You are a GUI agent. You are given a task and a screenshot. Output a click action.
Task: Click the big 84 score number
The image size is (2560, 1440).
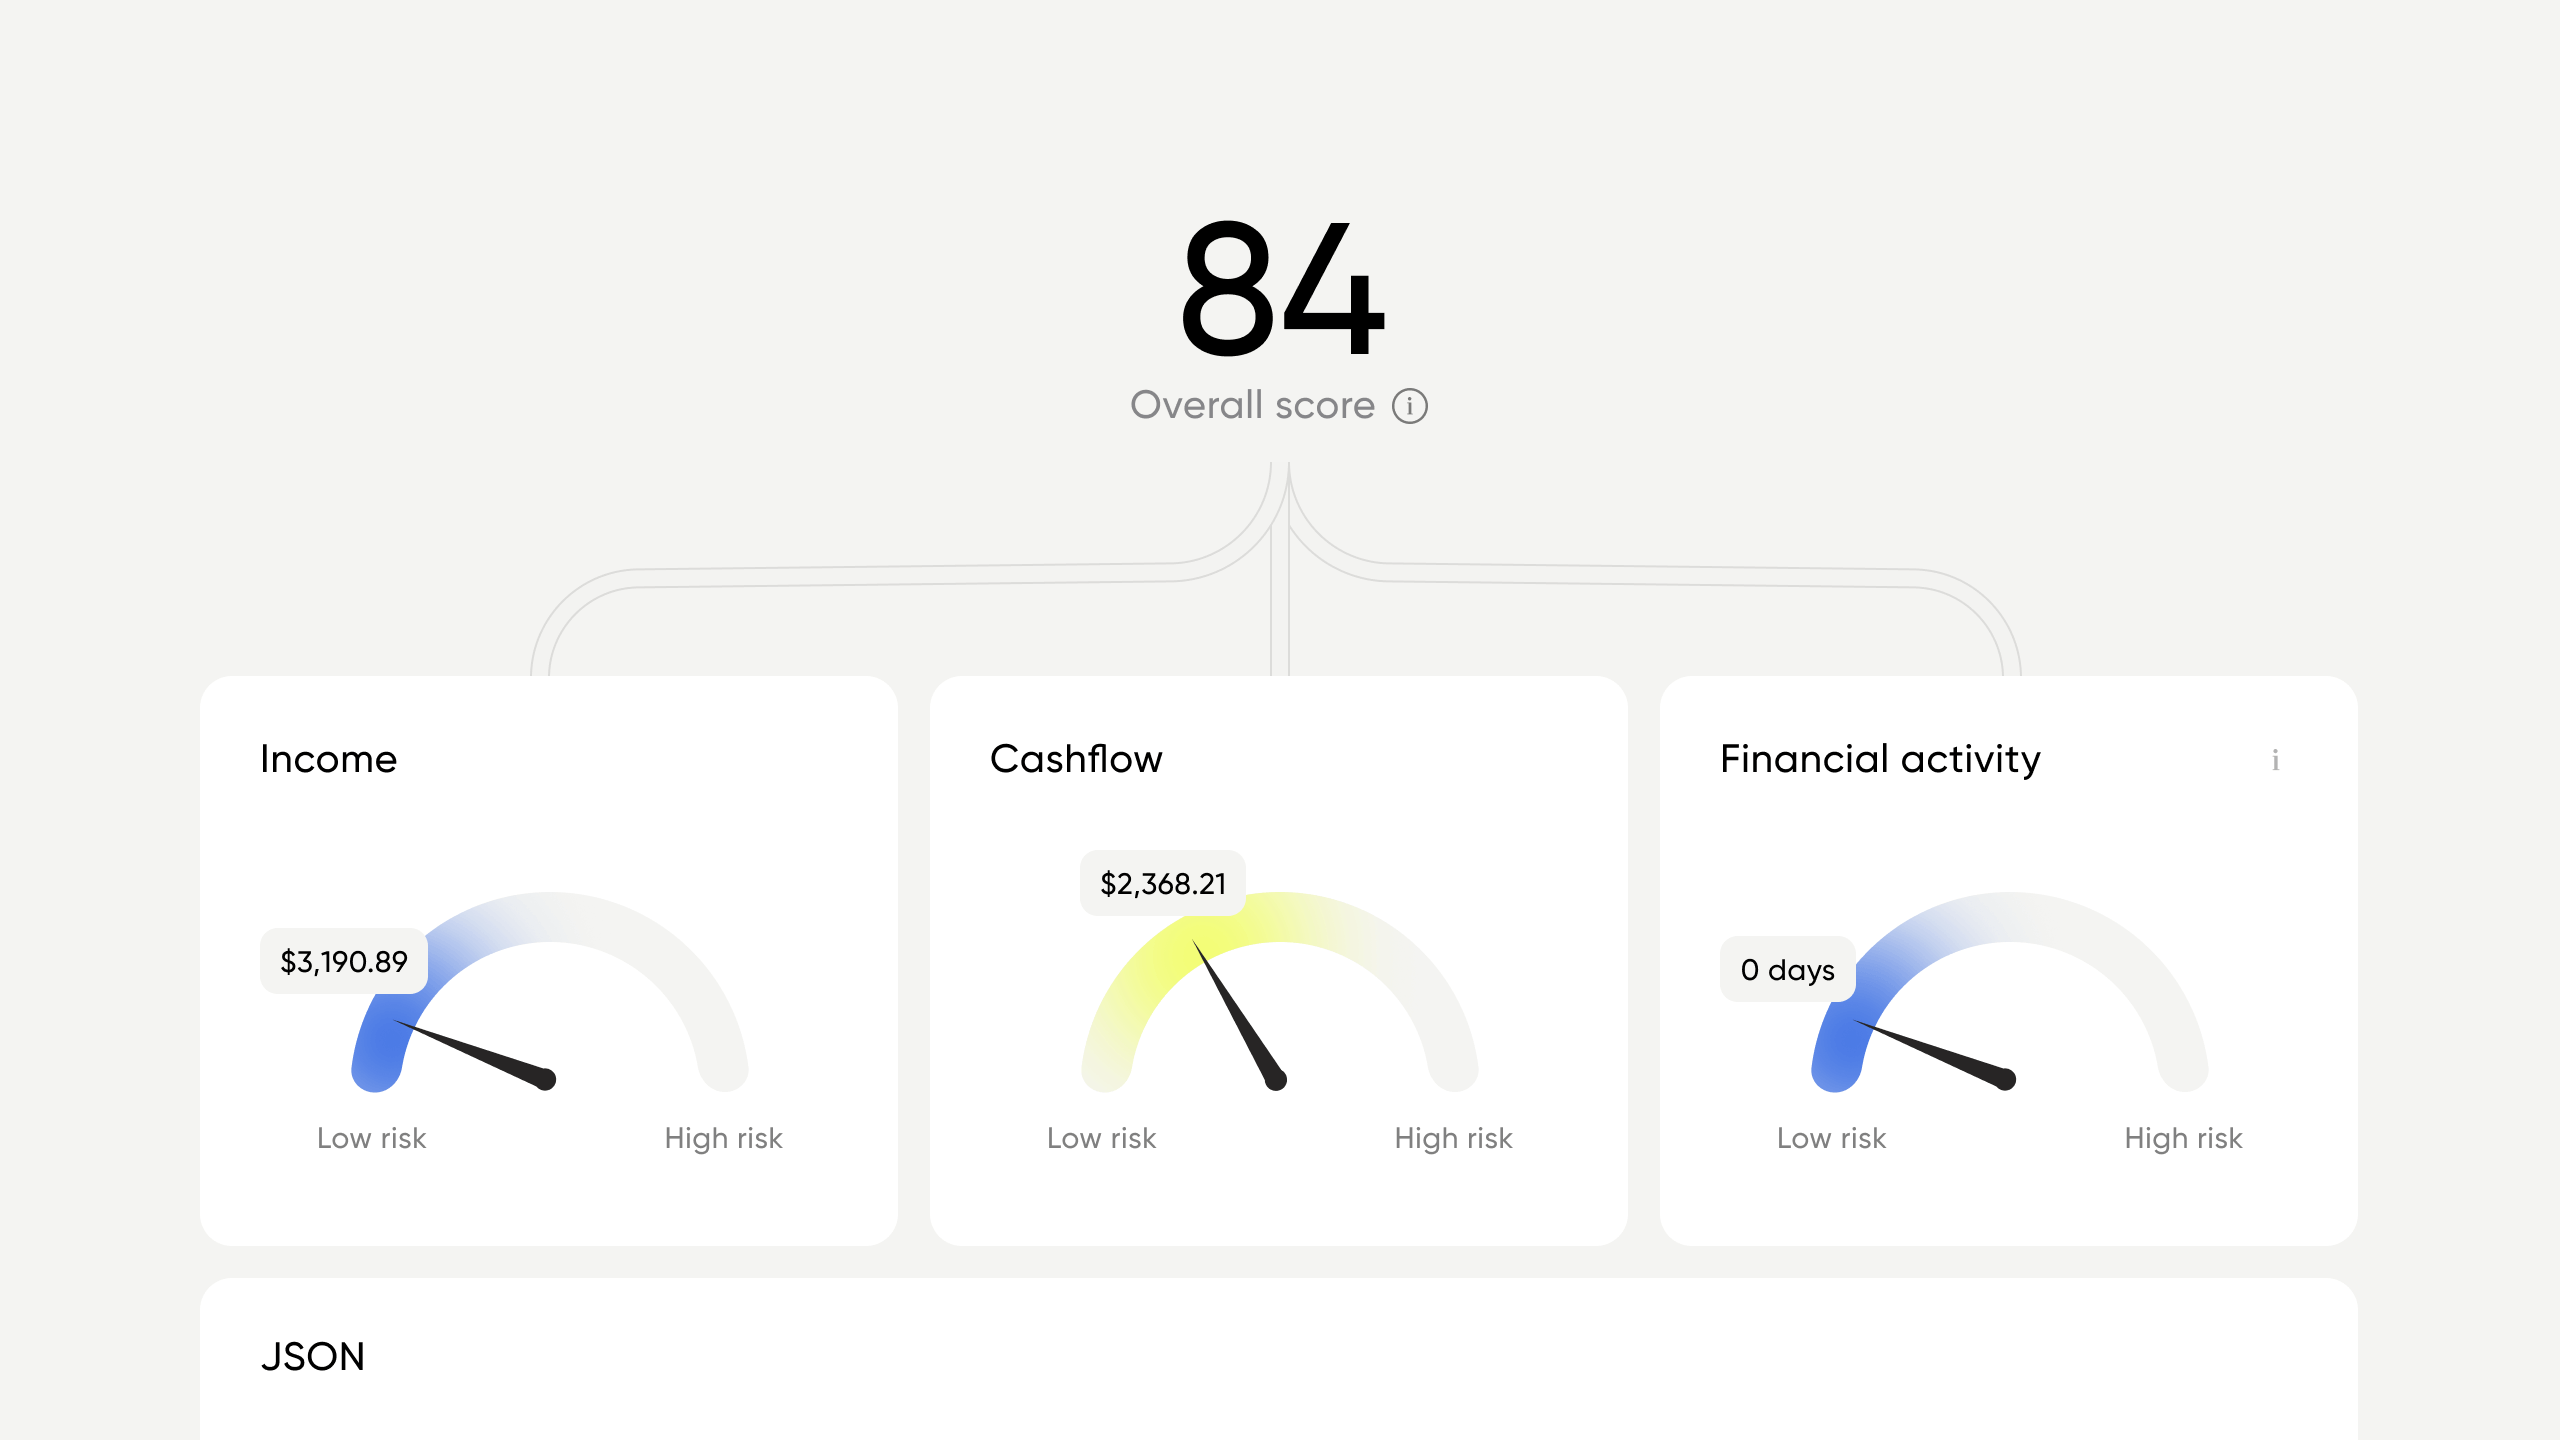(x=1281, y=290)
